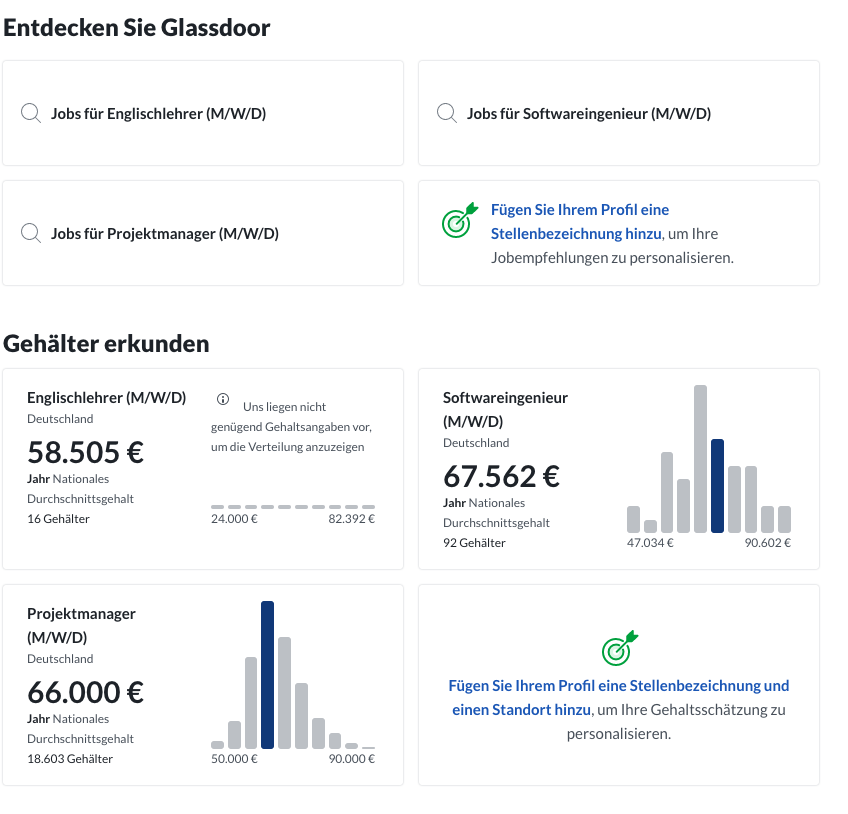Select the Projektmanager (M/W/D) salary title
Viewport: 848px width, 814px height.
pyautogui.click(x=81, y=625)
